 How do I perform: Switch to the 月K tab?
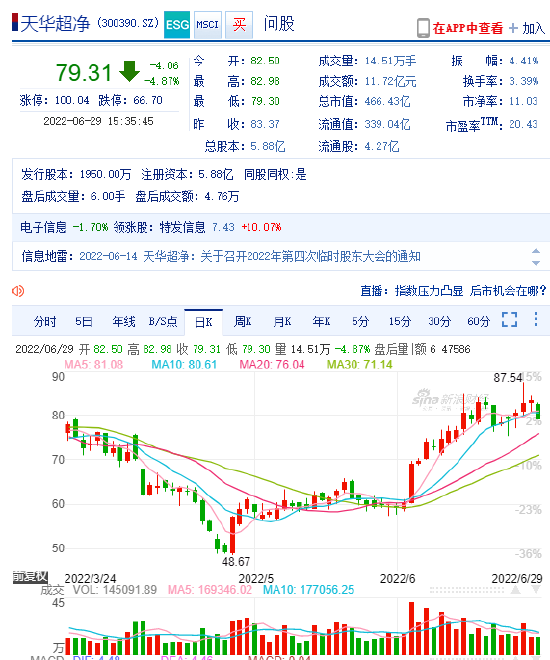pyautogui.click(x=282, y=322)
